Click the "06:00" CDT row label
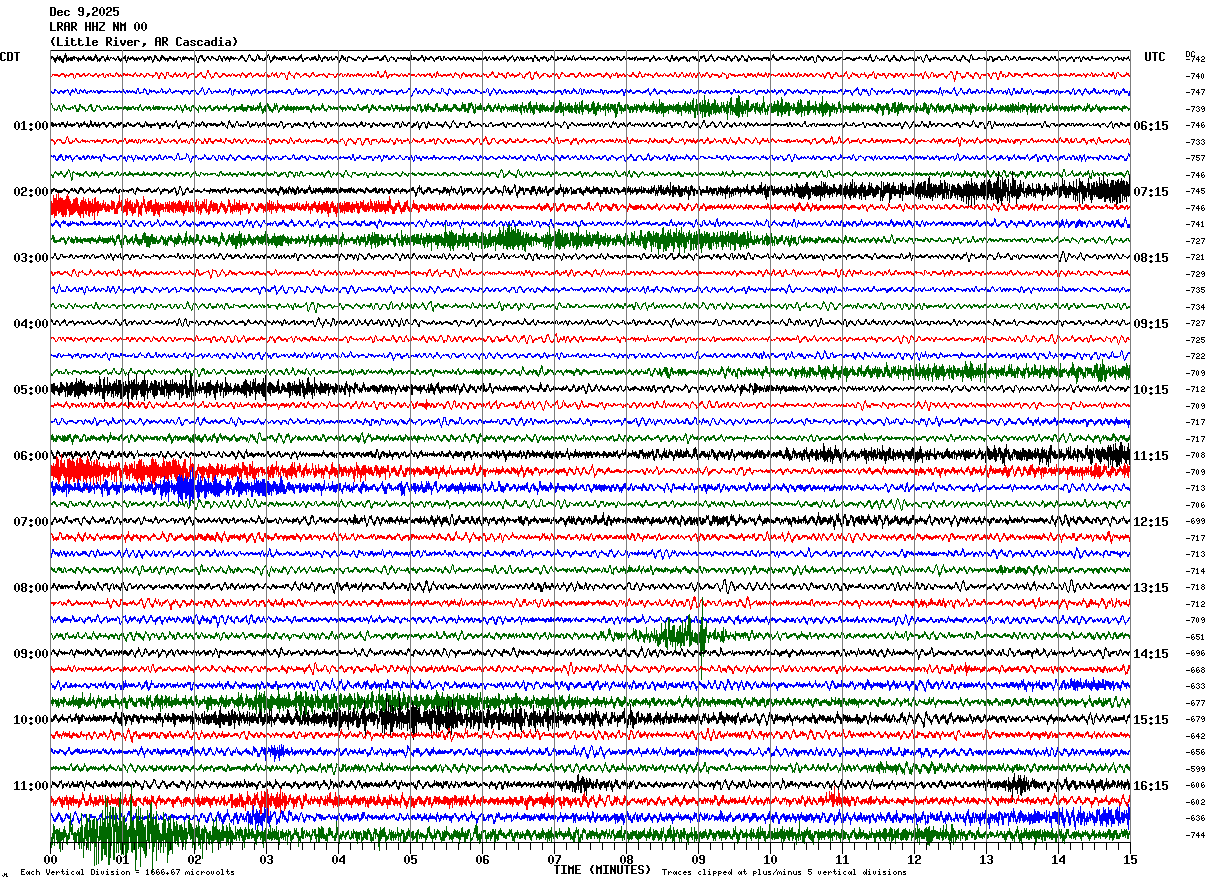1210x886 pixels. (30, 456)
